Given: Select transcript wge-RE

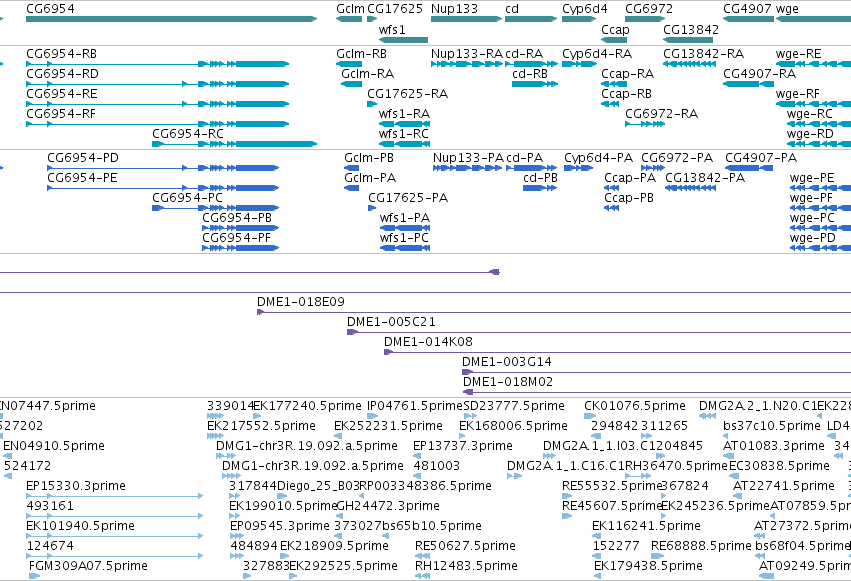Looking at the screenshot, I should 814,64.
